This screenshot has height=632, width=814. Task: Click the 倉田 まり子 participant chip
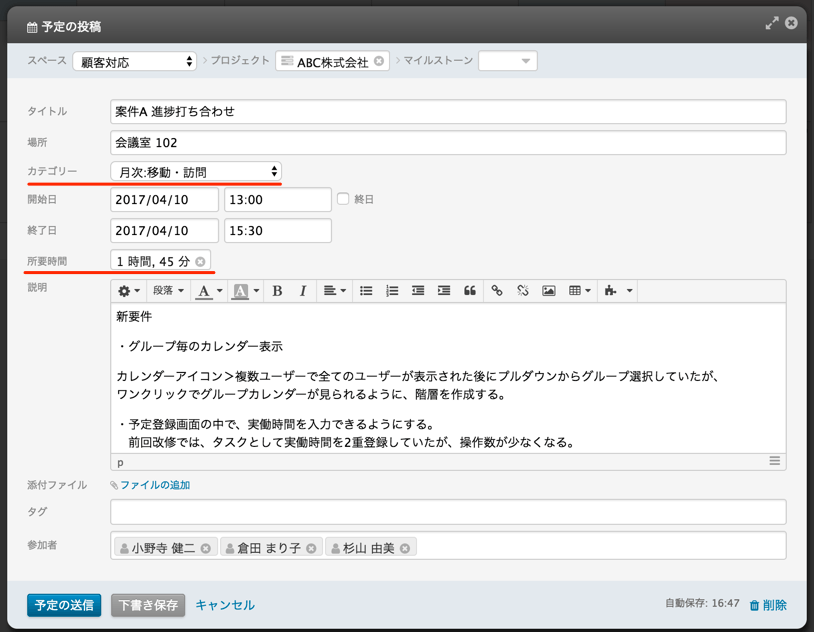click(x=272, y=548)
